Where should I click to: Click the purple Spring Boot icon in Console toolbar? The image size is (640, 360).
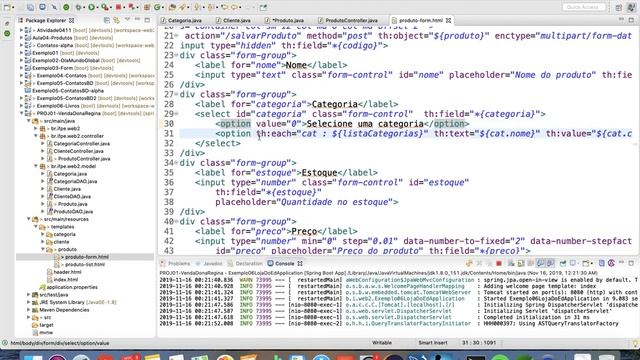click(611, 264)
